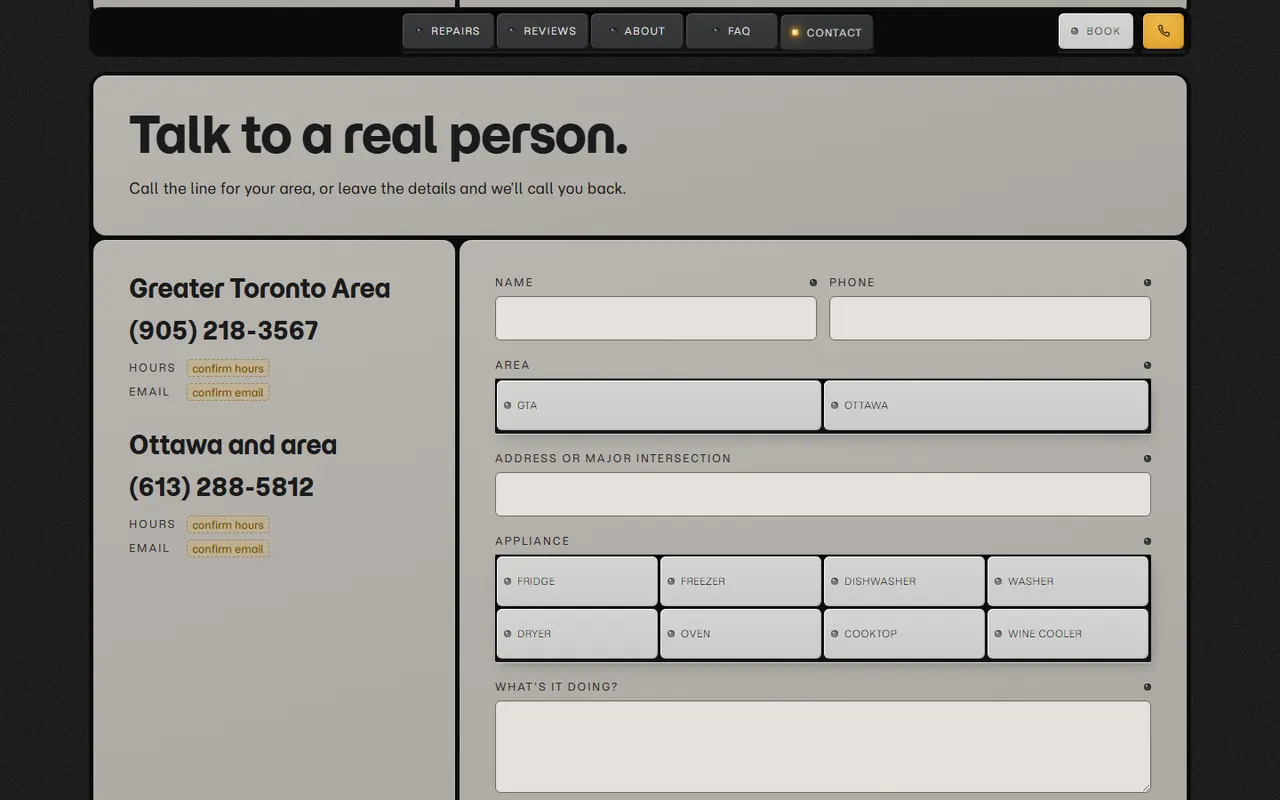Toggle the Fridge appliance option

click(x=577, y=581)
